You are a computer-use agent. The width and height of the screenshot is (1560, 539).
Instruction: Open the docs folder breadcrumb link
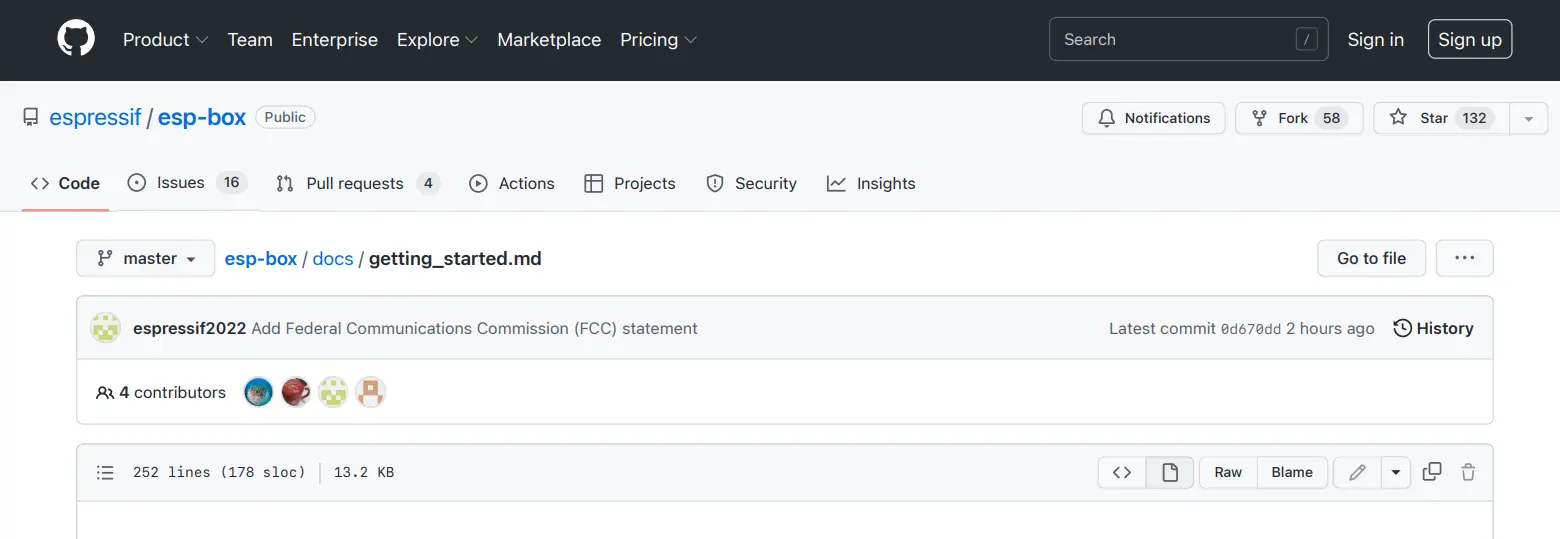pos(333,258)
